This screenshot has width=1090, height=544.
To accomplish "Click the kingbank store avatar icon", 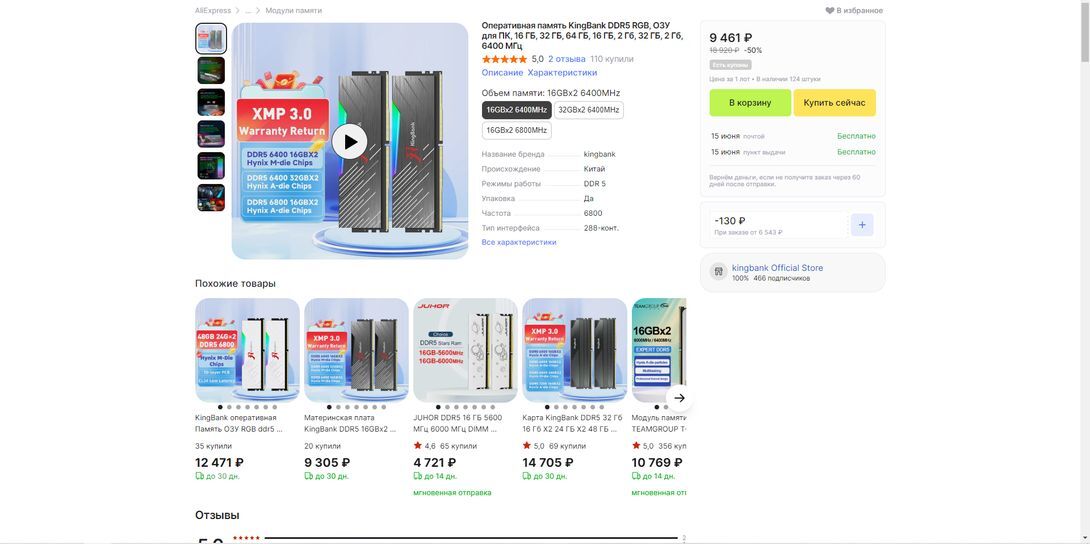I will [x=718, y=272].
